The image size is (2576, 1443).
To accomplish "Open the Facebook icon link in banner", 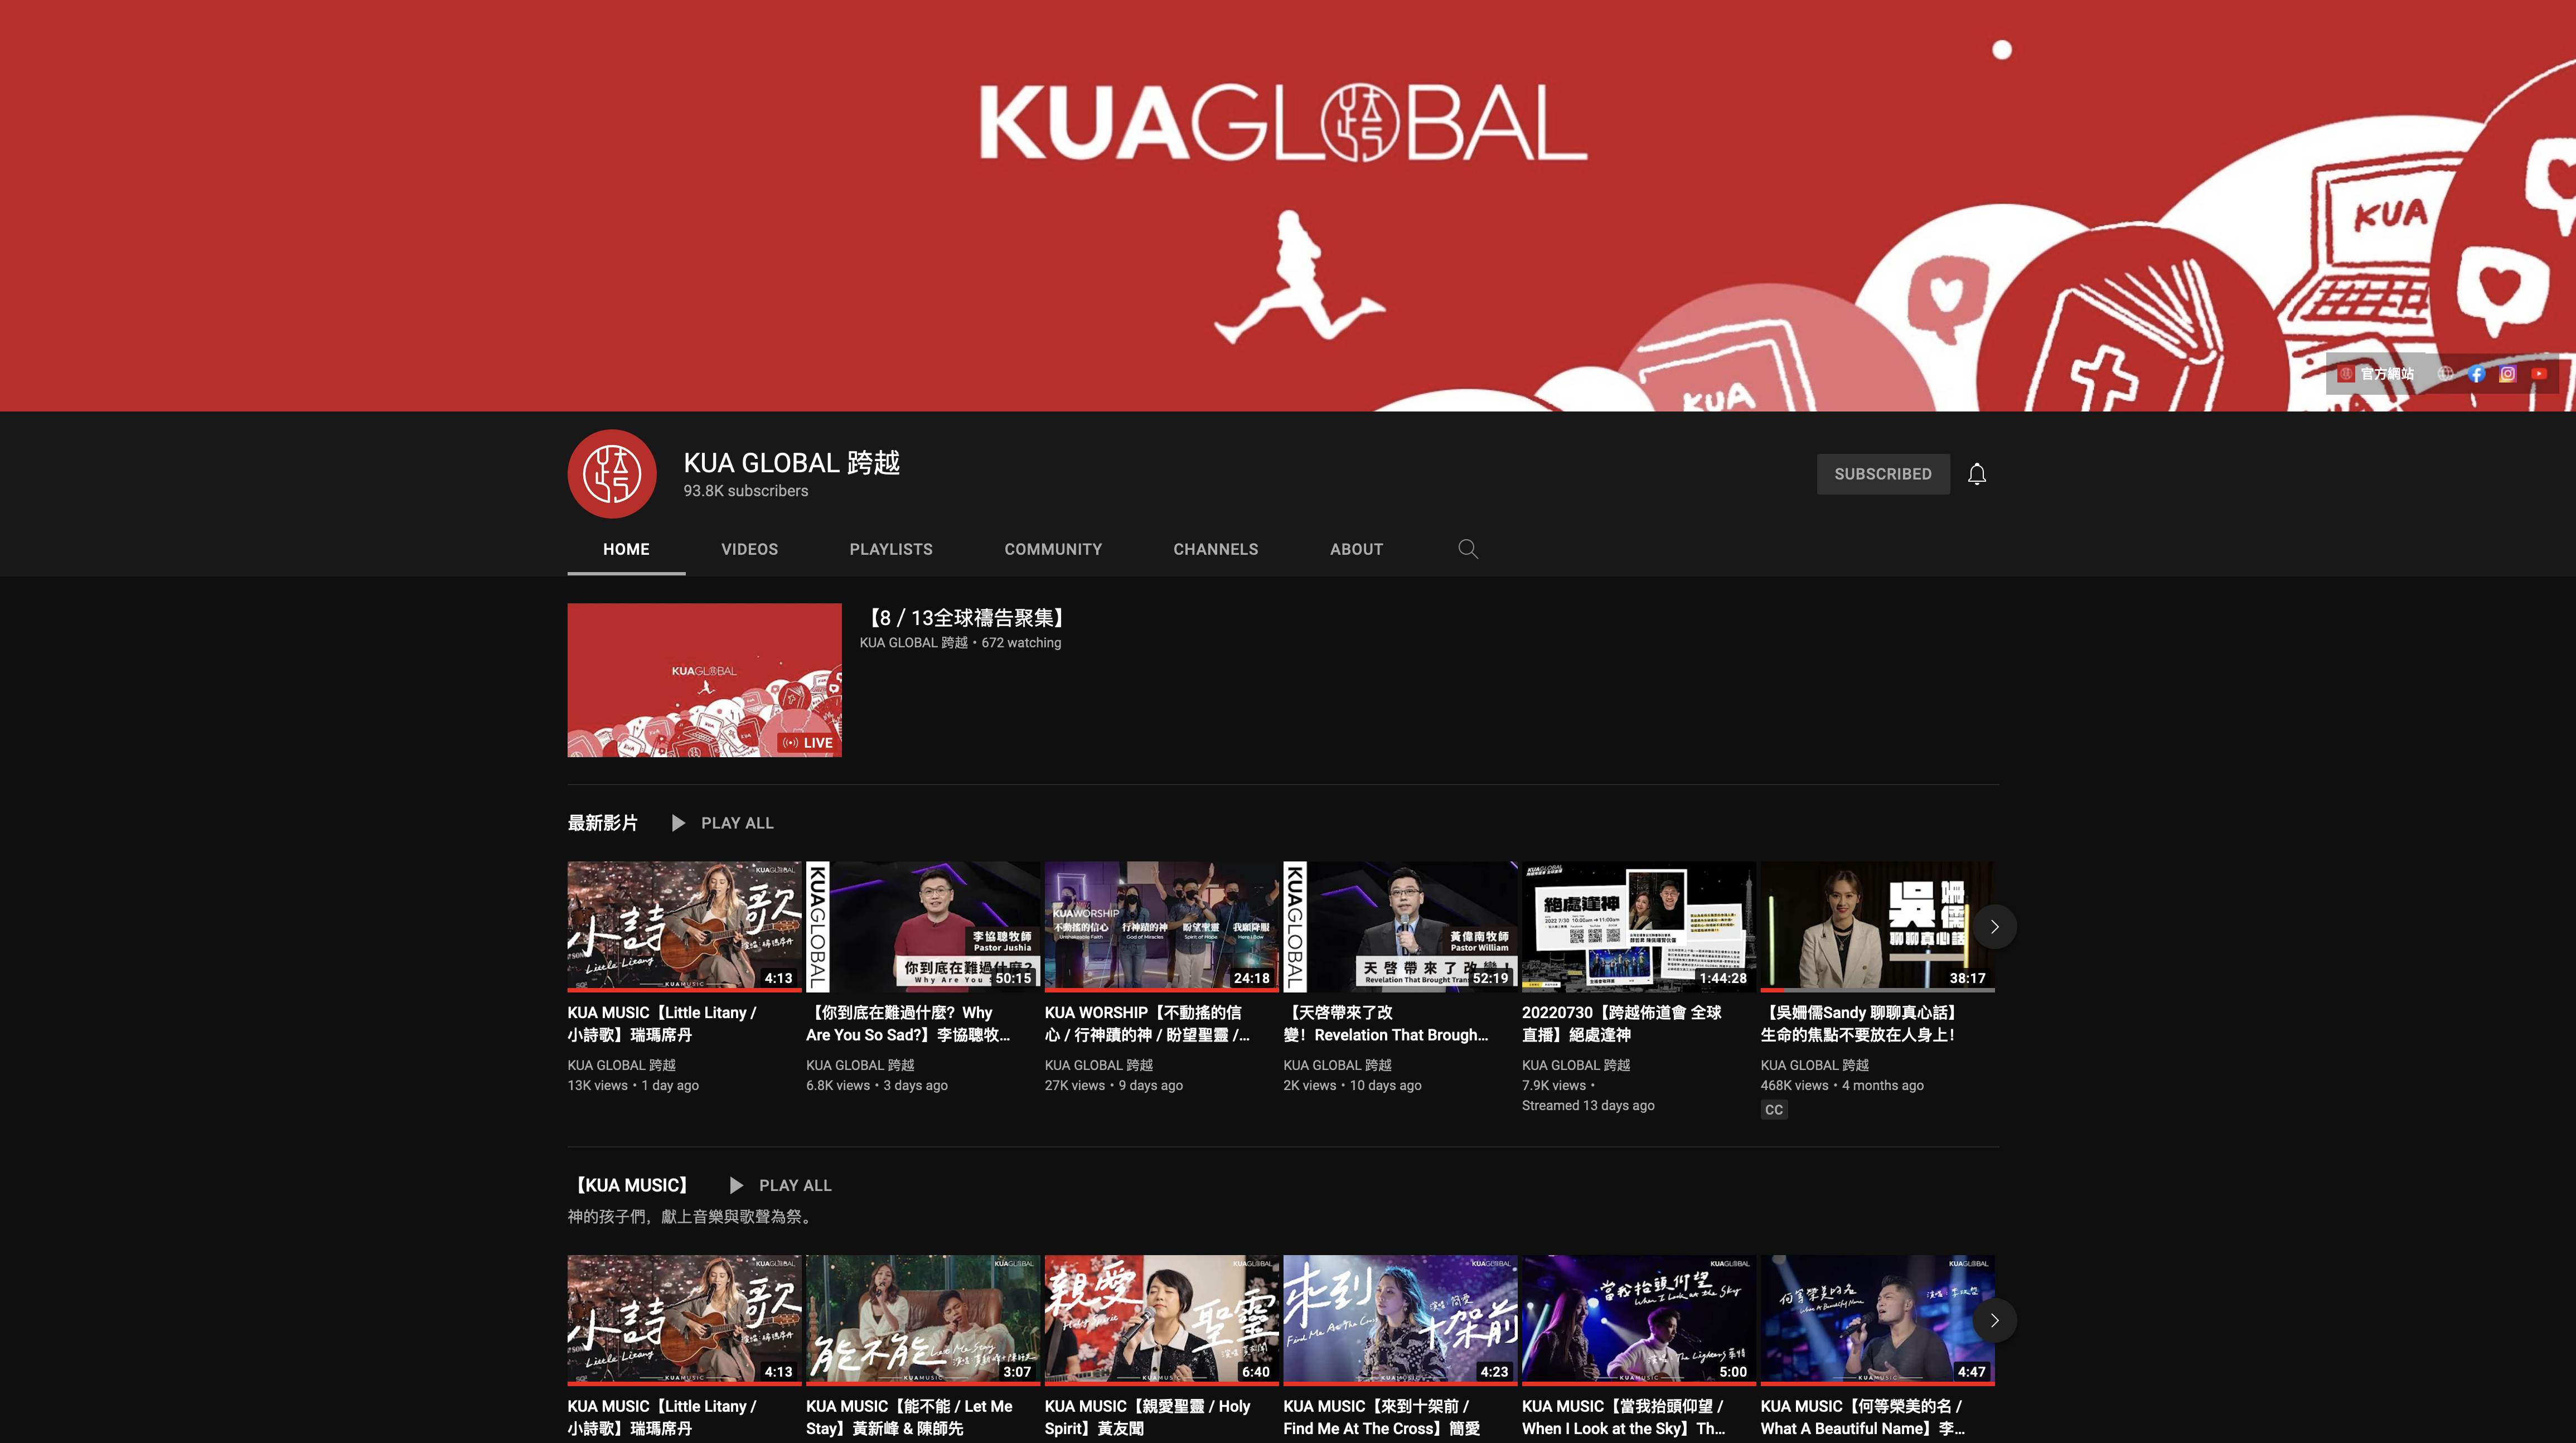I will pyautogui.click(x=2476, y=374).
